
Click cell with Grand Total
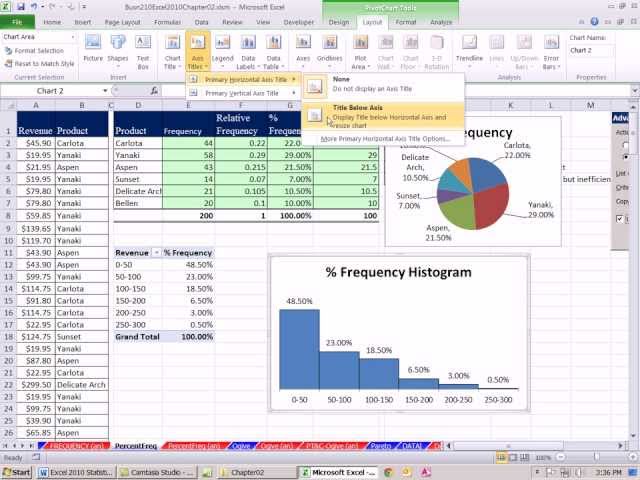(138, 337)
